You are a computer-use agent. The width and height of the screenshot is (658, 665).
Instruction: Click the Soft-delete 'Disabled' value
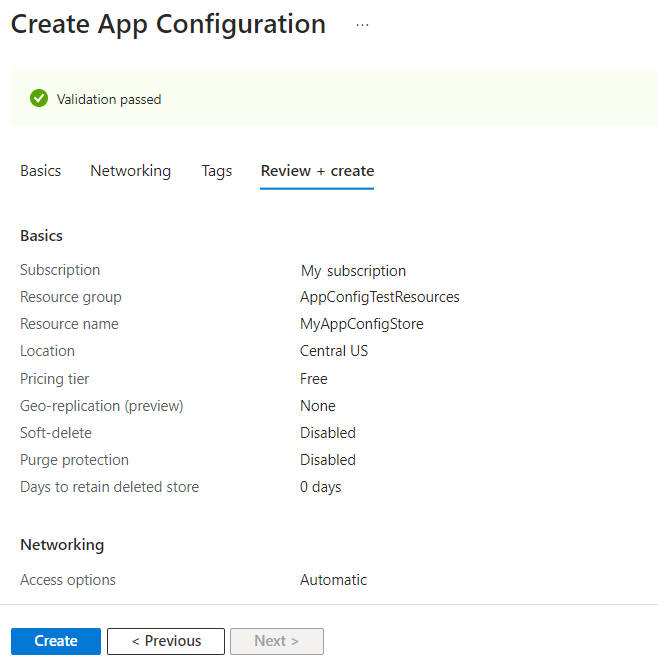328,433
